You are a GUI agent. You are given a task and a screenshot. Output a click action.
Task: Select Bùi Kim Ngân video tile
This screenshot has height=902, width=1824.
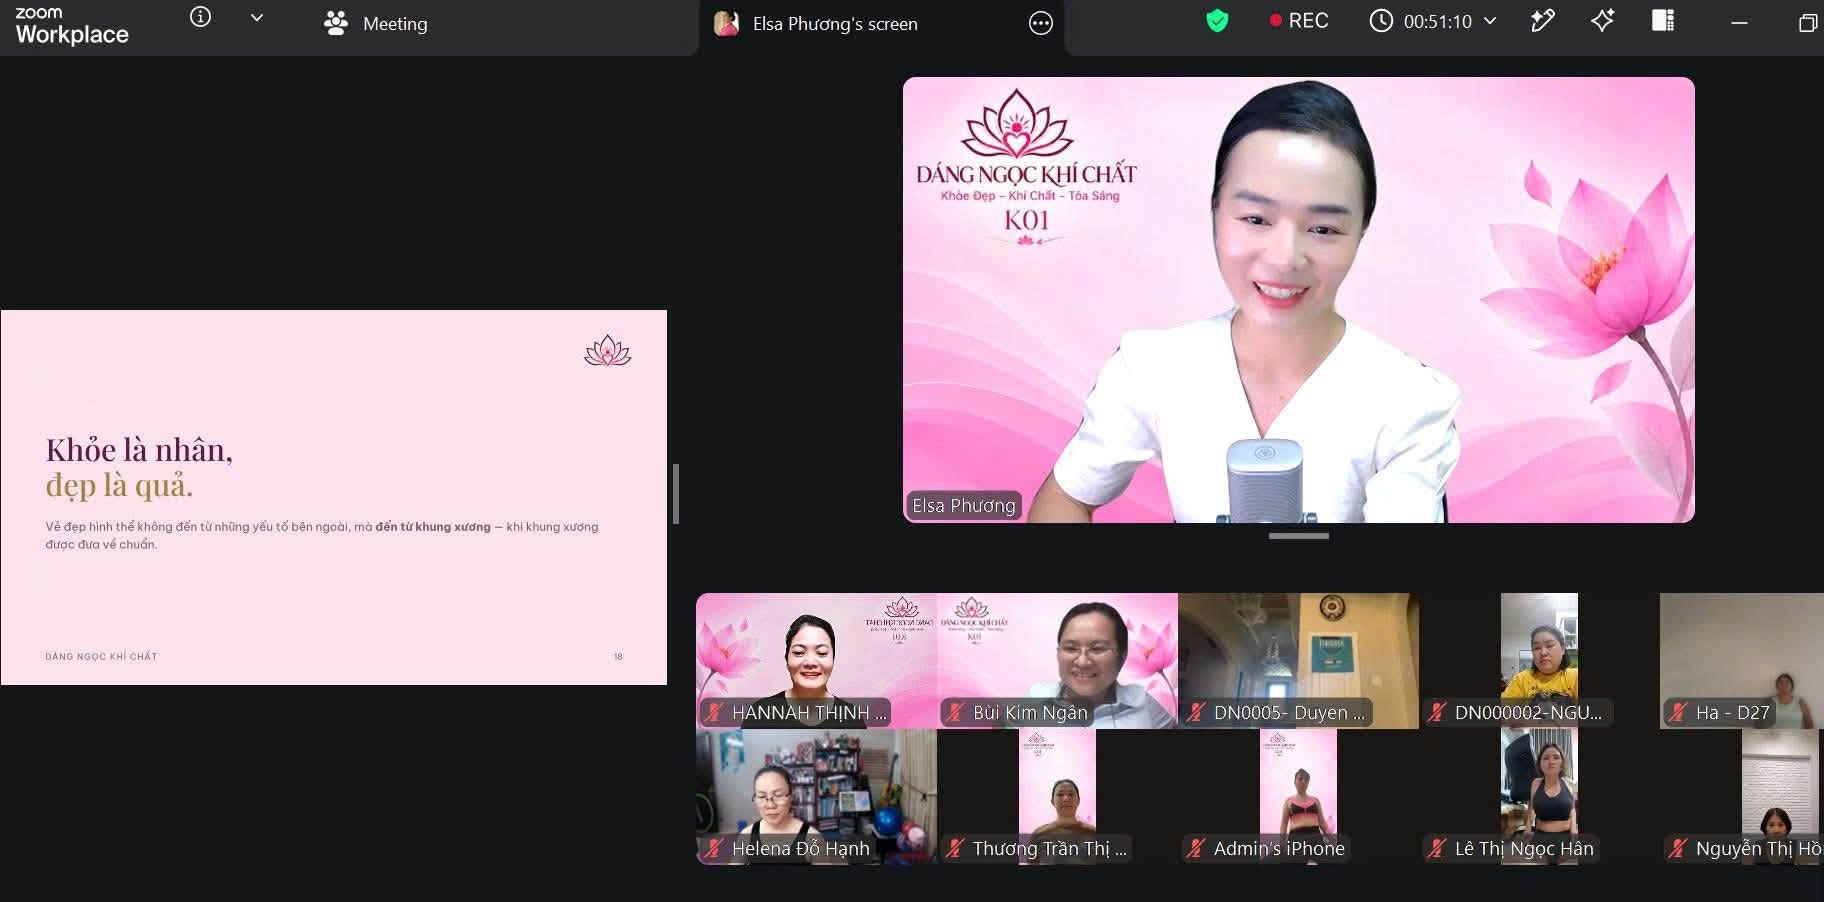pyautogui.click(x=1057, y=660)
